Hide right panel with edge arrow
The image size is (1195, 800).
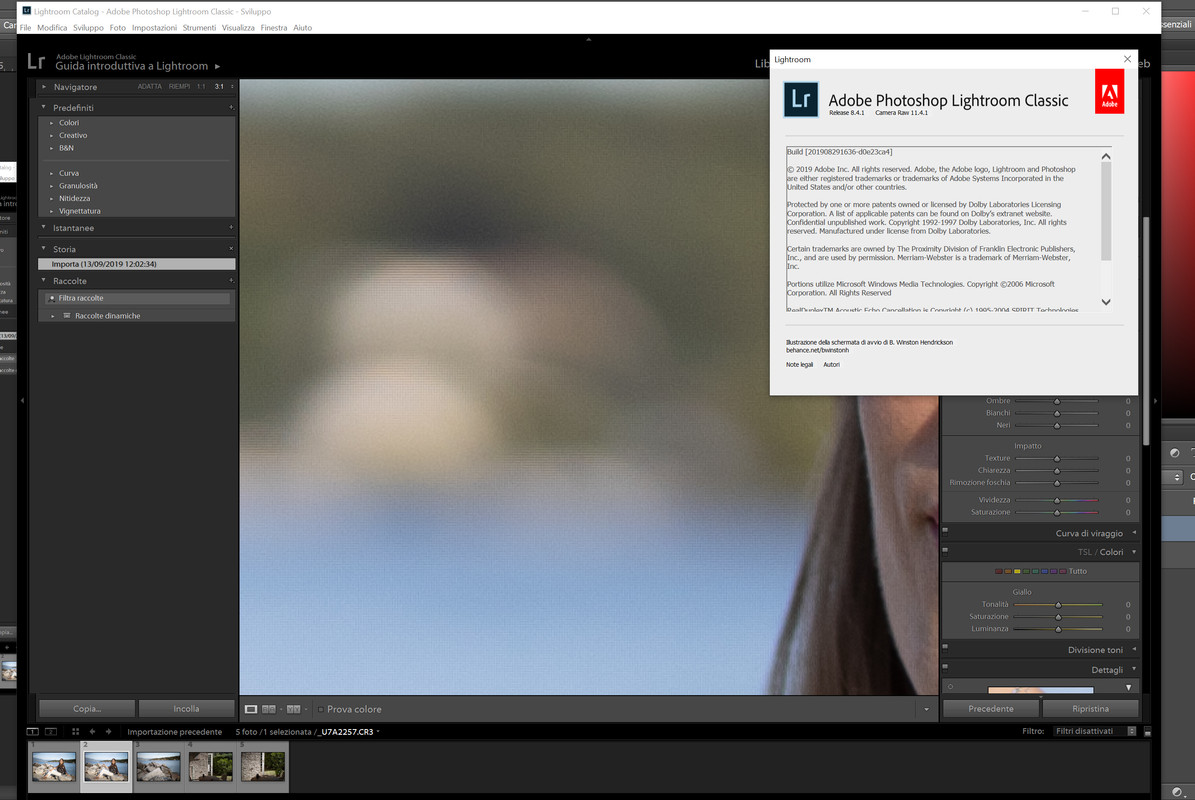pos(1155,400)
